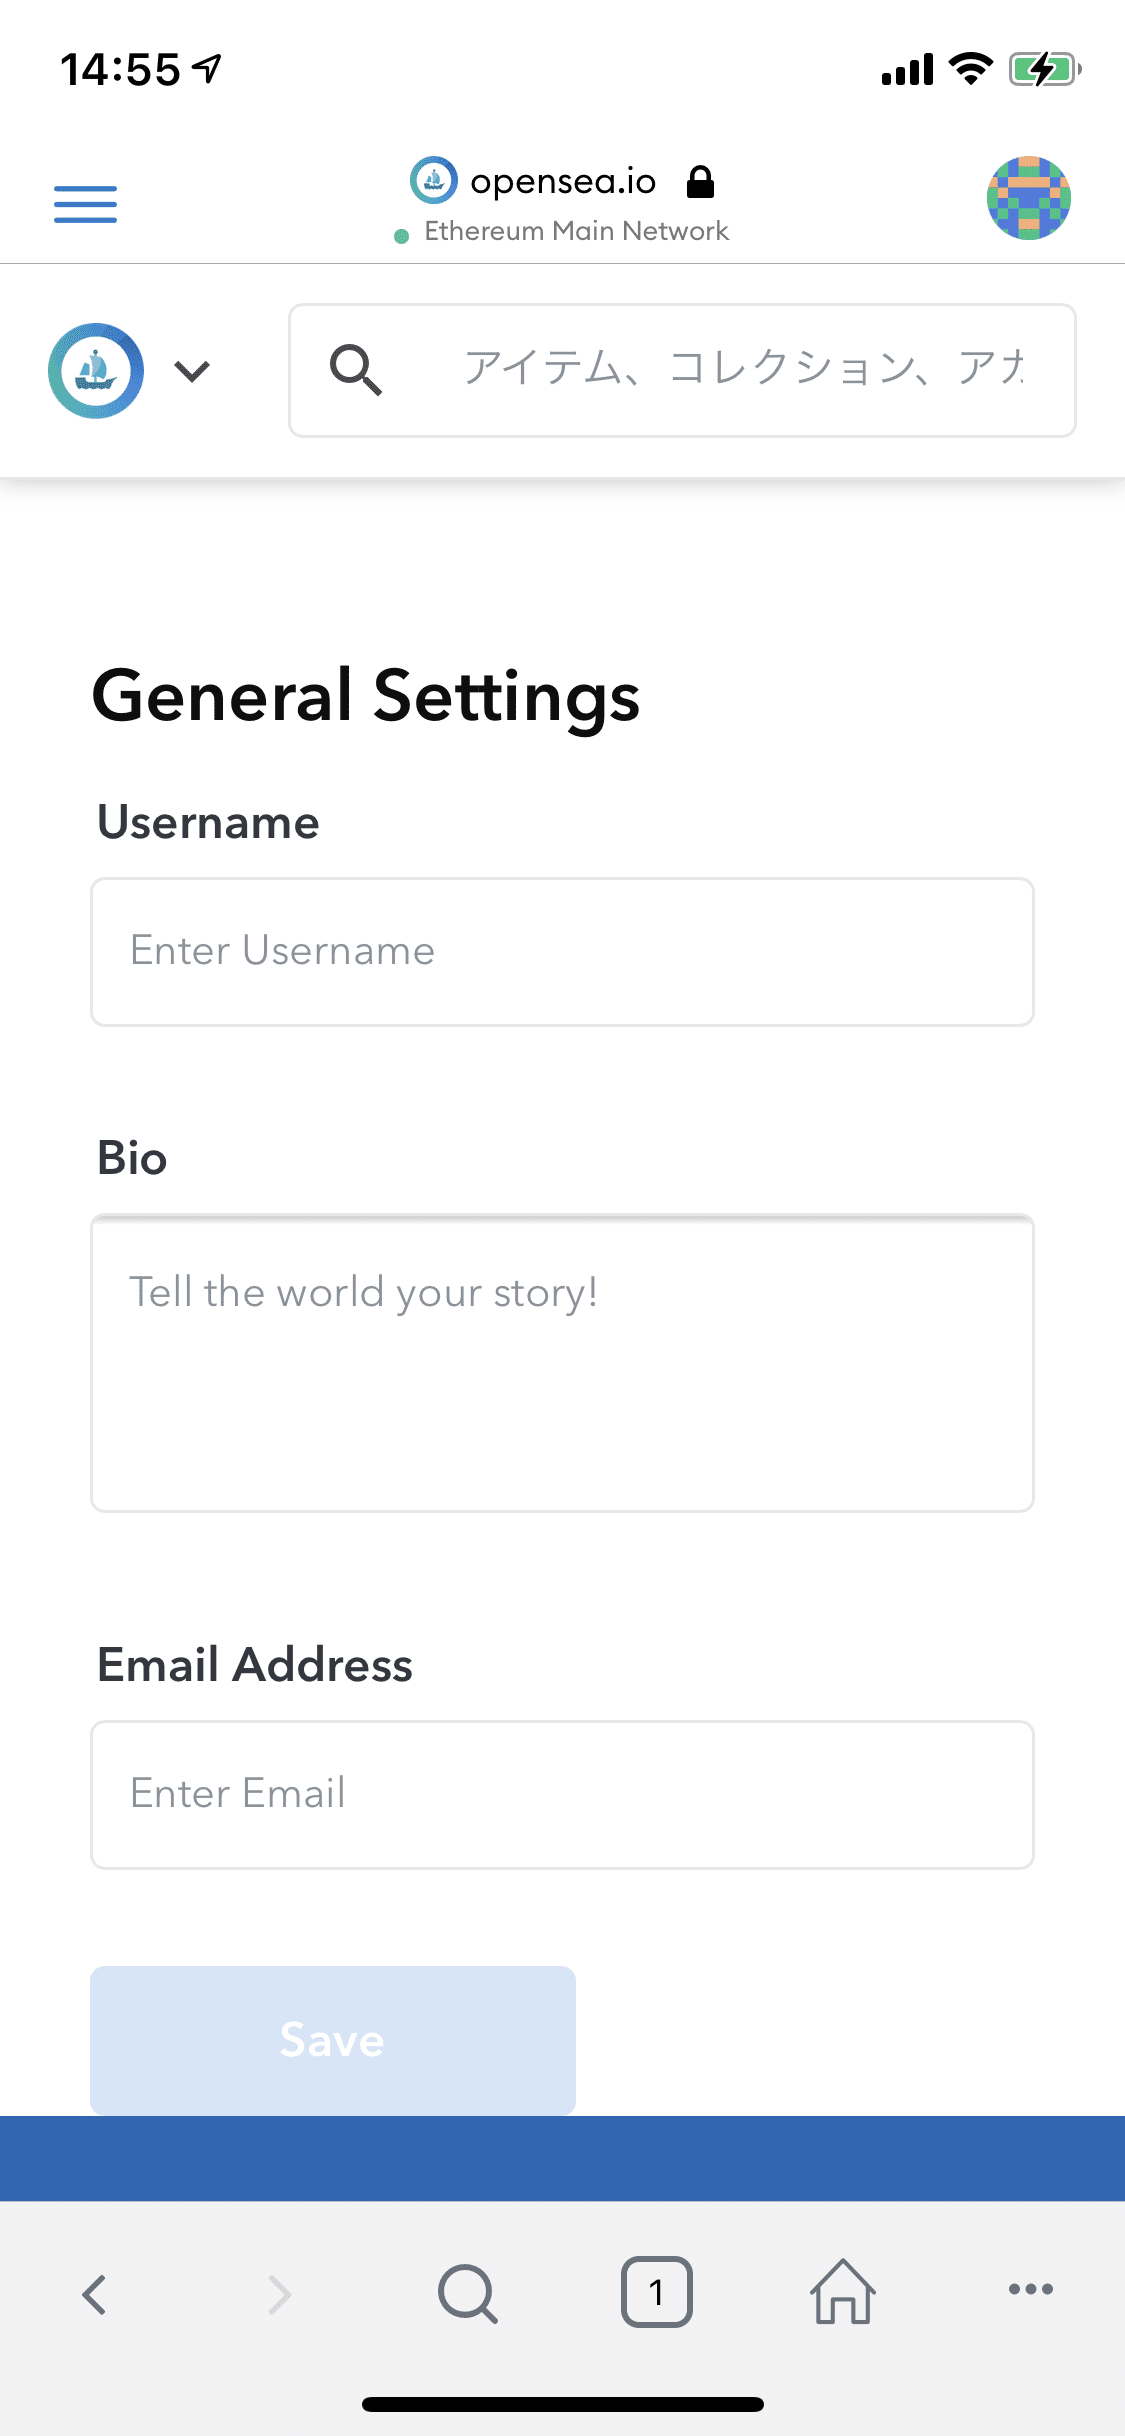Tap the browser home icon
The width and height of the screenshot is (1125, 2436).
(x=843, y=2292)
